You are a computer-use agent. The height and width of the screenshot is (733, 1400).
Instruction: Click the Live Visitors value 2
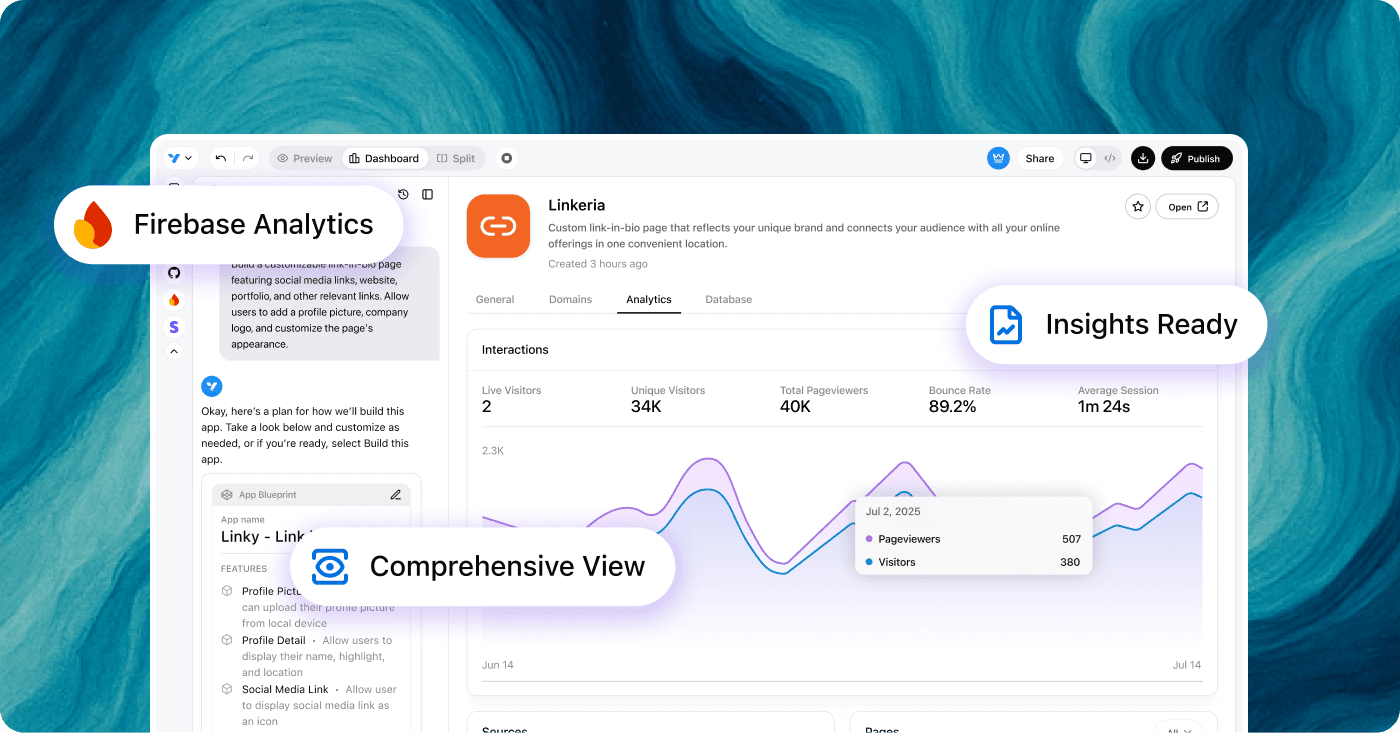(487, 407)
